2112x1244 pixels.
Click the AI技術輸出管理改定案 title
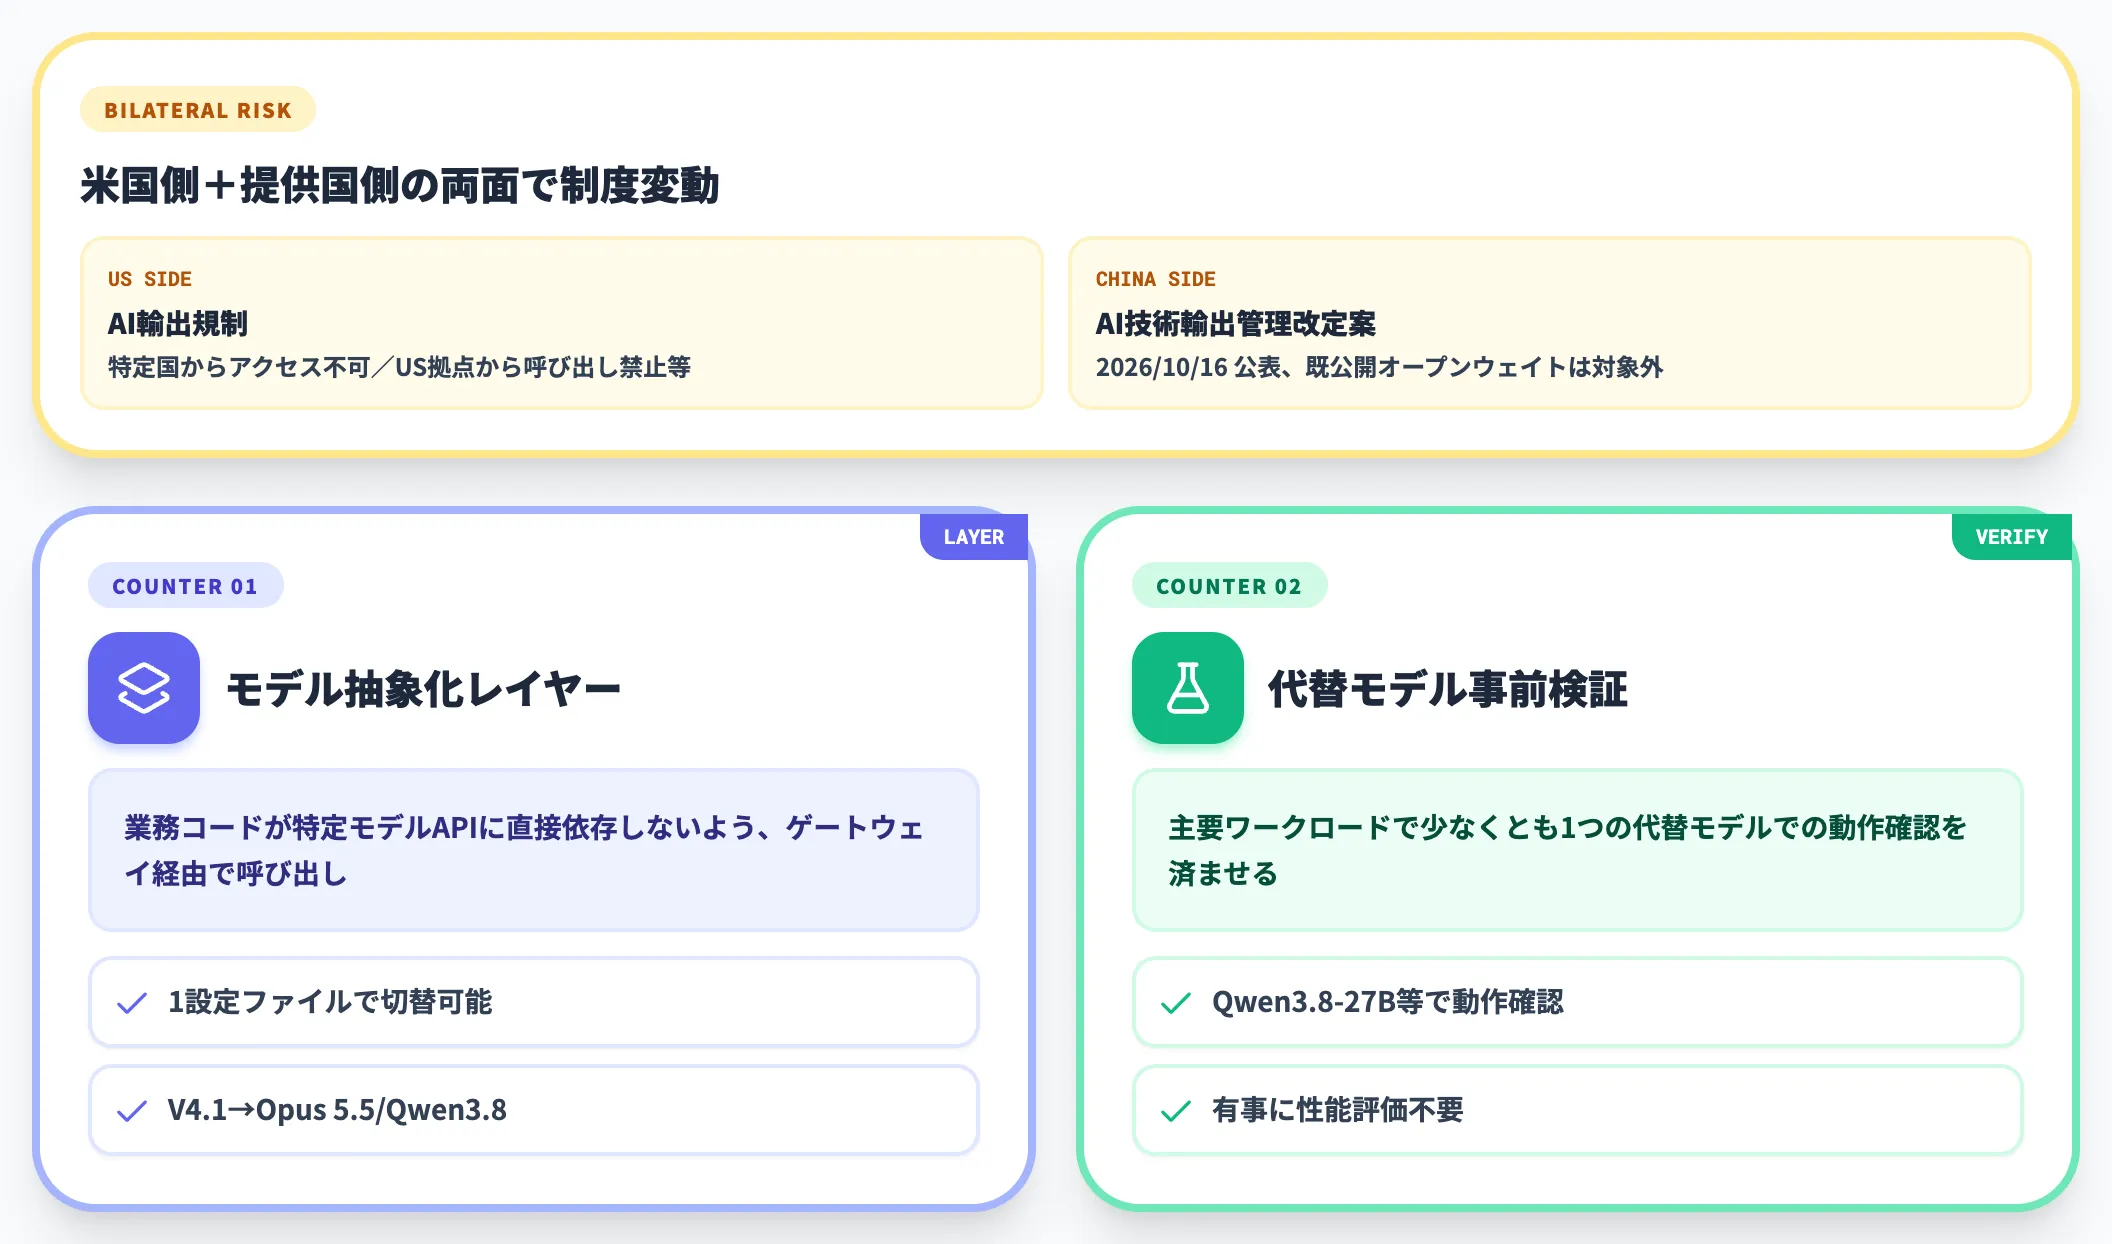1236,324
